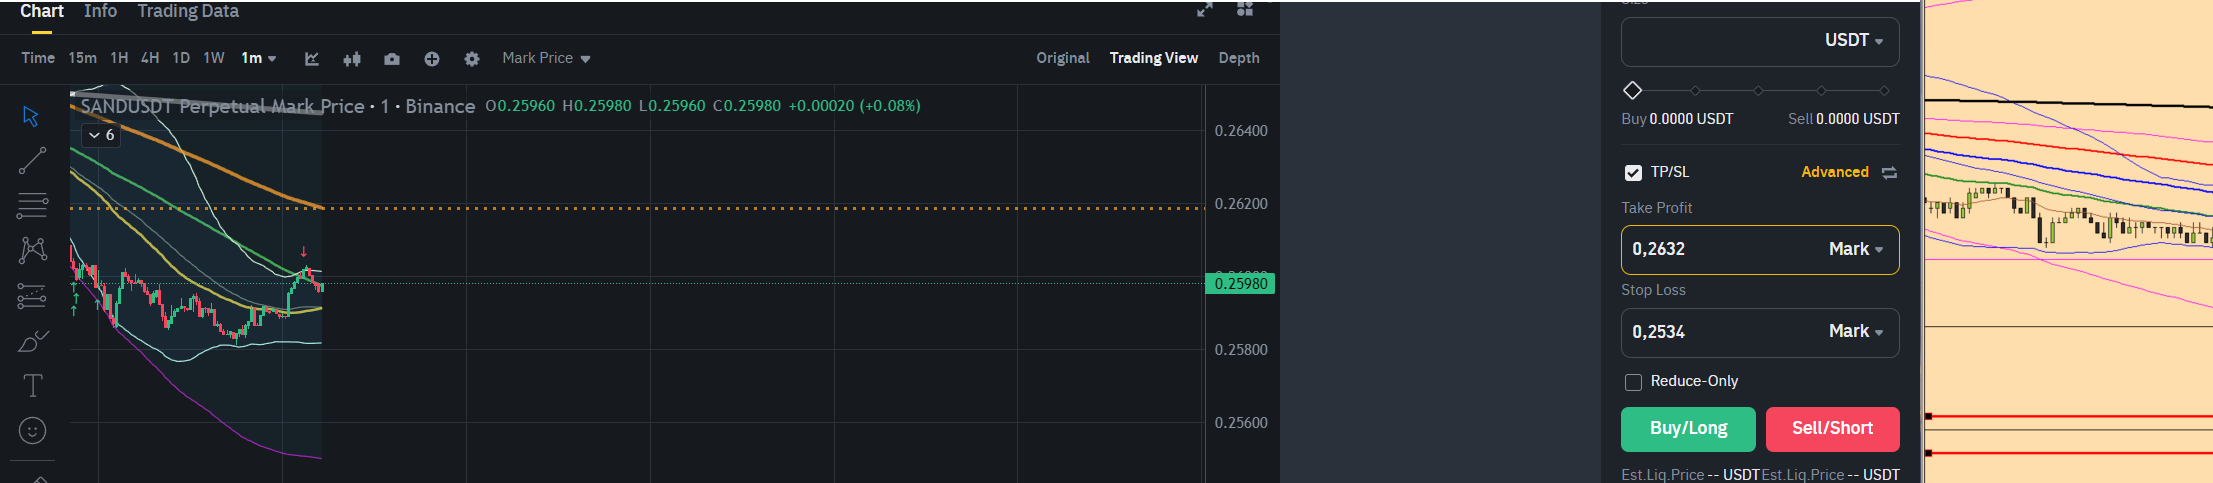
Task: Open the emoji sticker tool
Action: click(x=32, y=431)
